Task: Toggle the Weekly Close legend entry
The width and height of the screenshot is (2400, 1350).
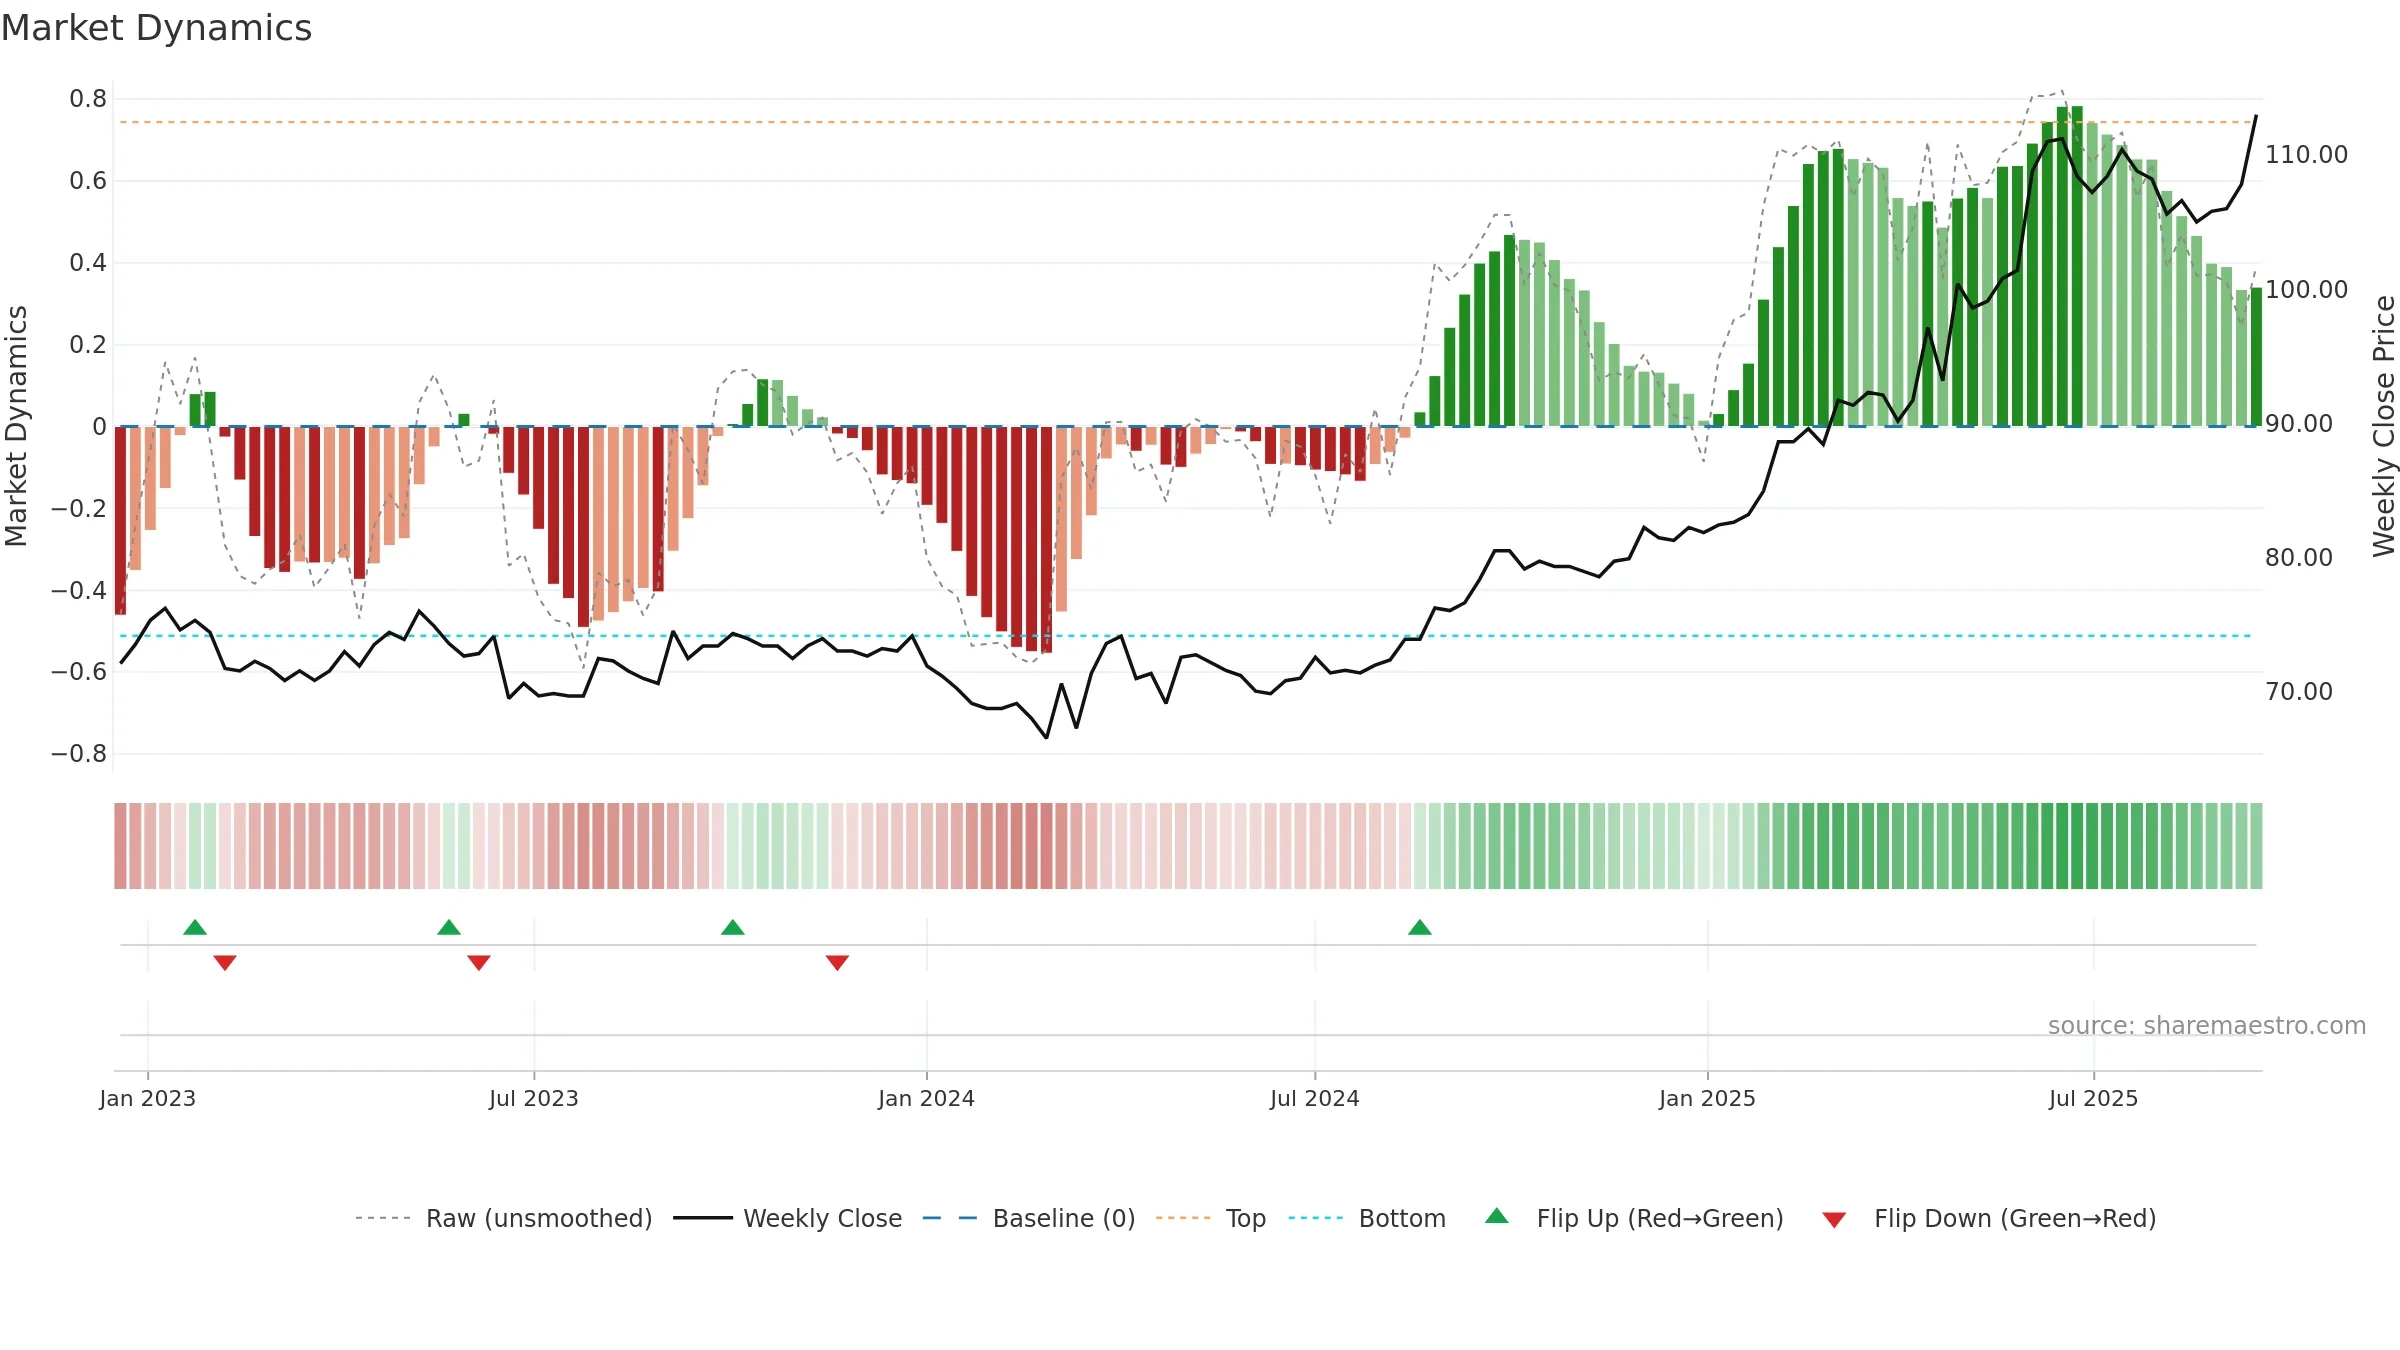Action: point(788,1218)
